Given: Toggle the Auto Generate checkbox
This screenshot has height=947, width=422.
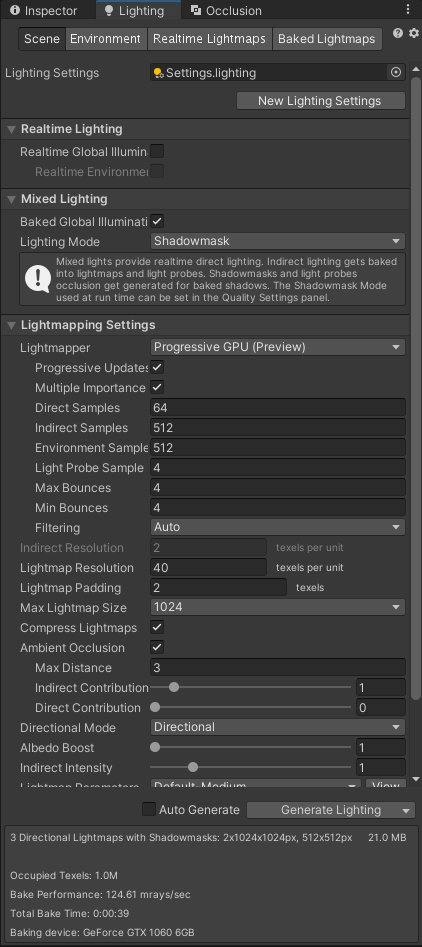Looking at the screenshot, I should pos(149,809).
